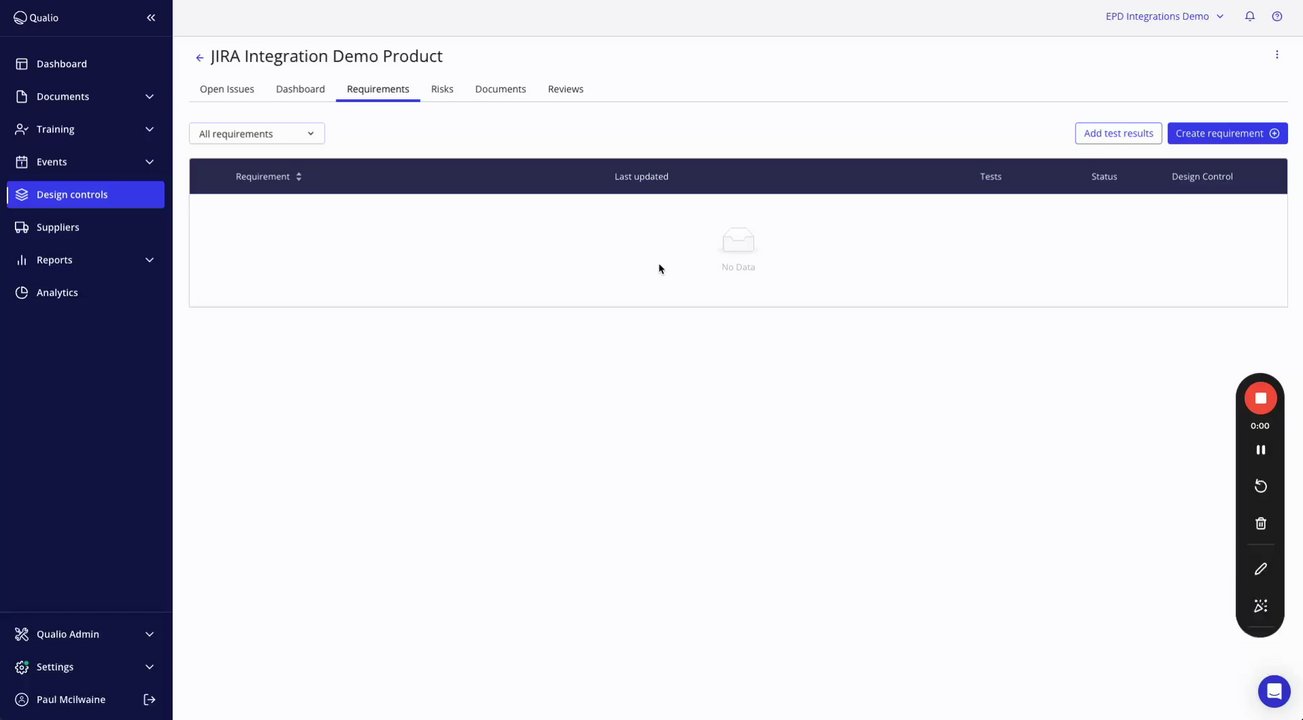Expand the Training submenu chevron
Viewport: 1303px width, 720px height.
[149, 129]
